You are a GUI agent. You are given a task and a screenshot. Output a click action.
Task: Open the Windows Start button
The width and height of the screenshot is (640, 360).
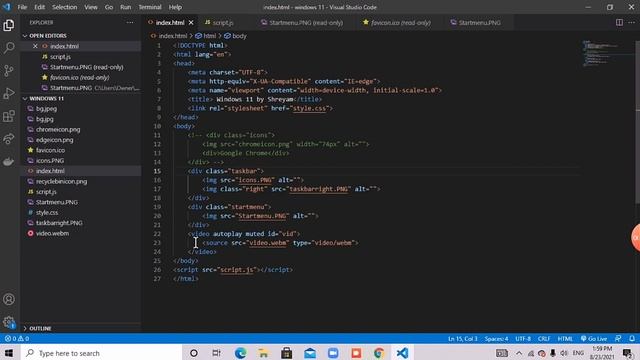pyautogui.click(x=9, y=353)
